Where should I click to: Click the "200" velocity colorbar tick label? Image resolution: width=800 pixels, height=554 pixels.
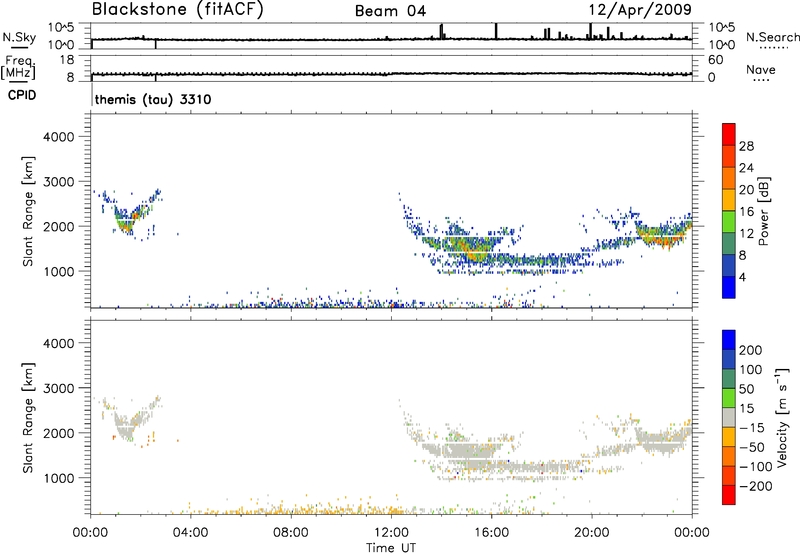click(x=751, y=350)
